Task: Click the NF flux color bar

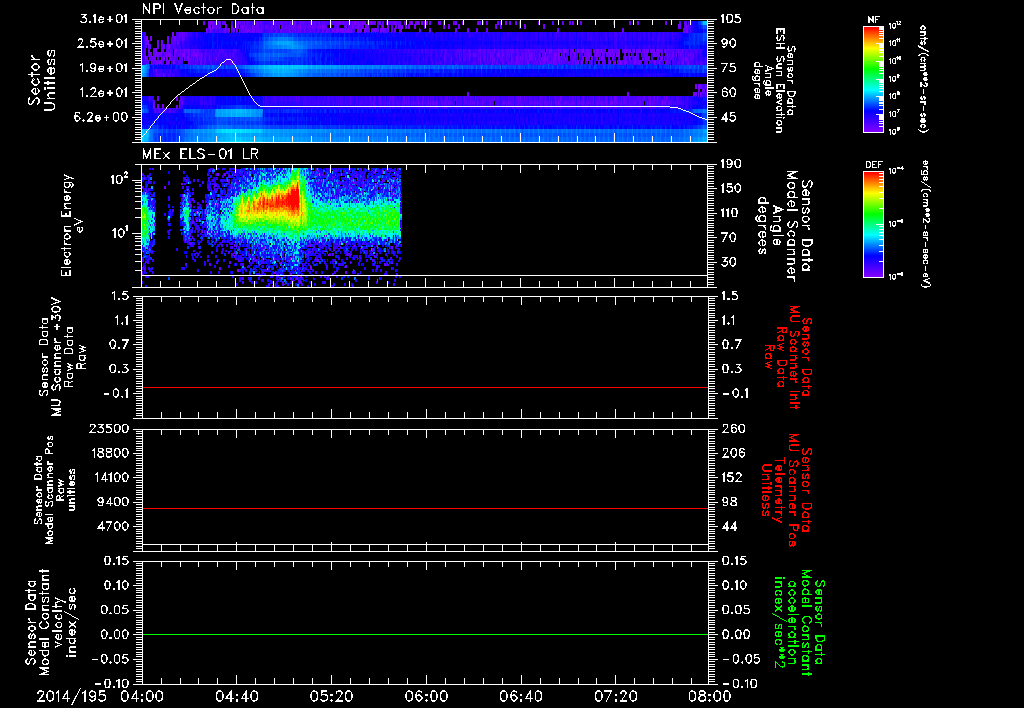Action: coord(873,79)
